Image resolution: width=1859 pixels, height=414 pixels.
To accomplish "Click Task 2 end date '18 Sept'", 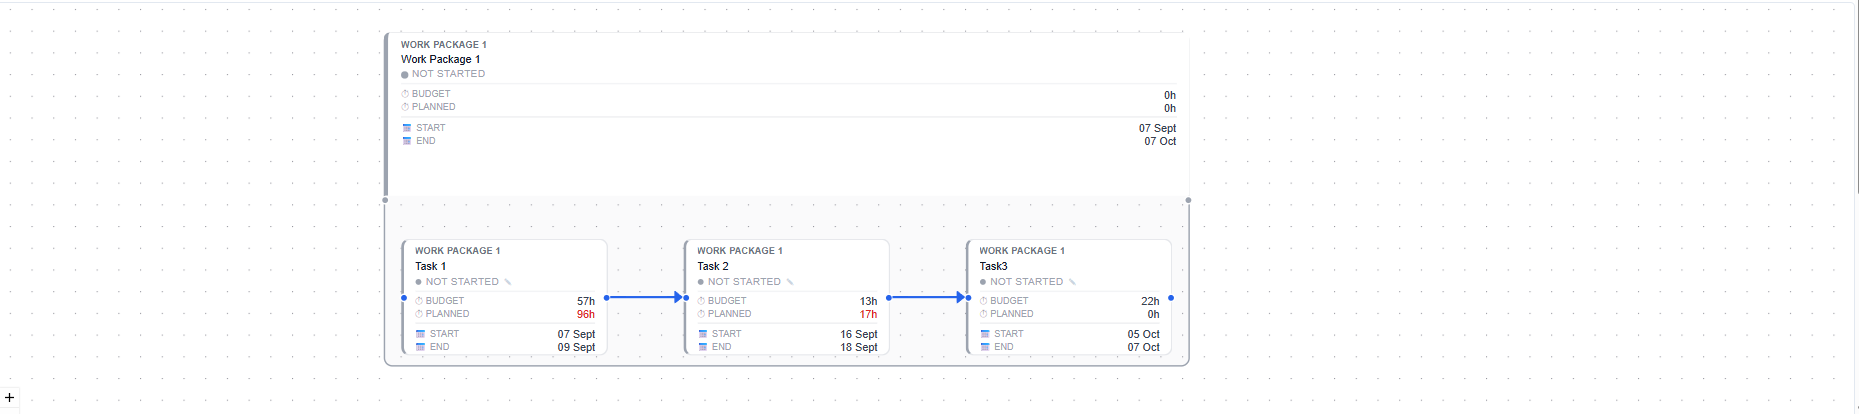I will point(859,347).
